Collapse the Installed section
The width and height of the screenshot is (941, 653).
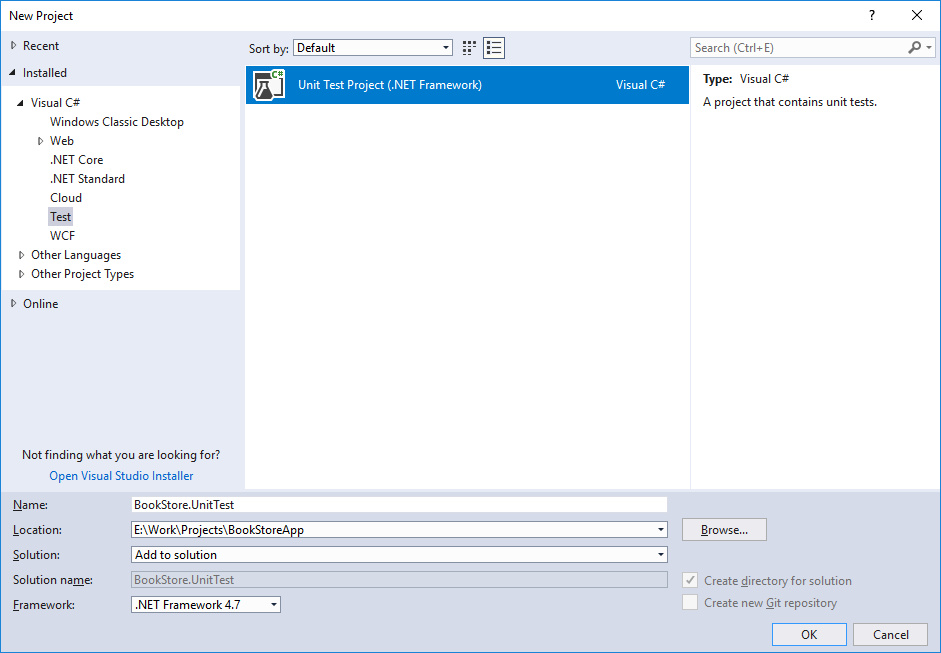(x=13, y=73)
